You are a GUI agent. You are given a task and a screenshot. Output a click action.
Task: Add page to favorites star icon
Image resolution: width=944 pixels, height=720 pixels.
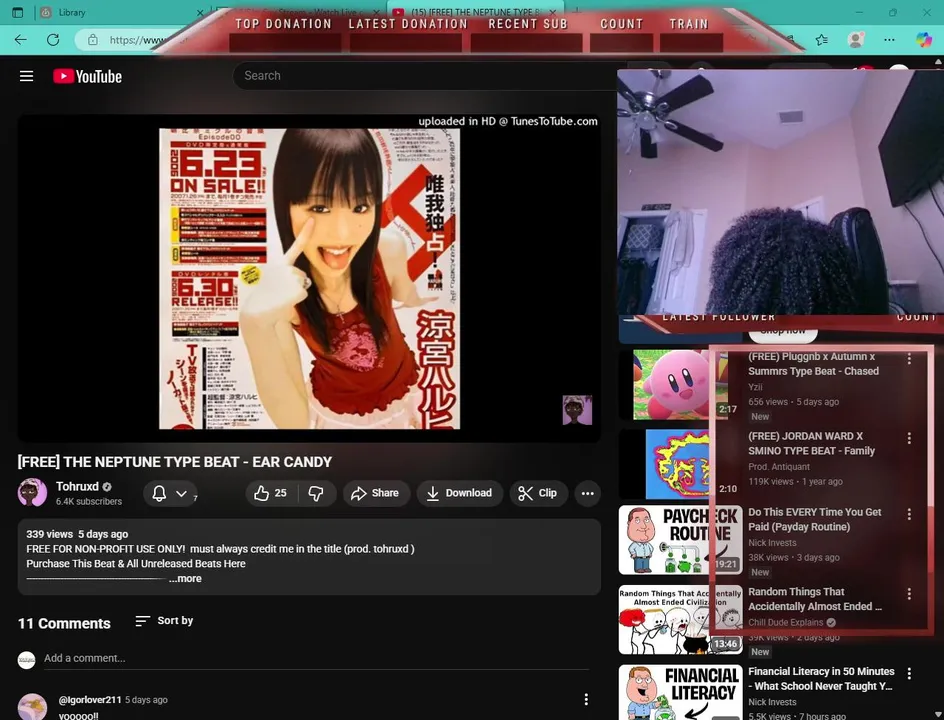[822, 40]
